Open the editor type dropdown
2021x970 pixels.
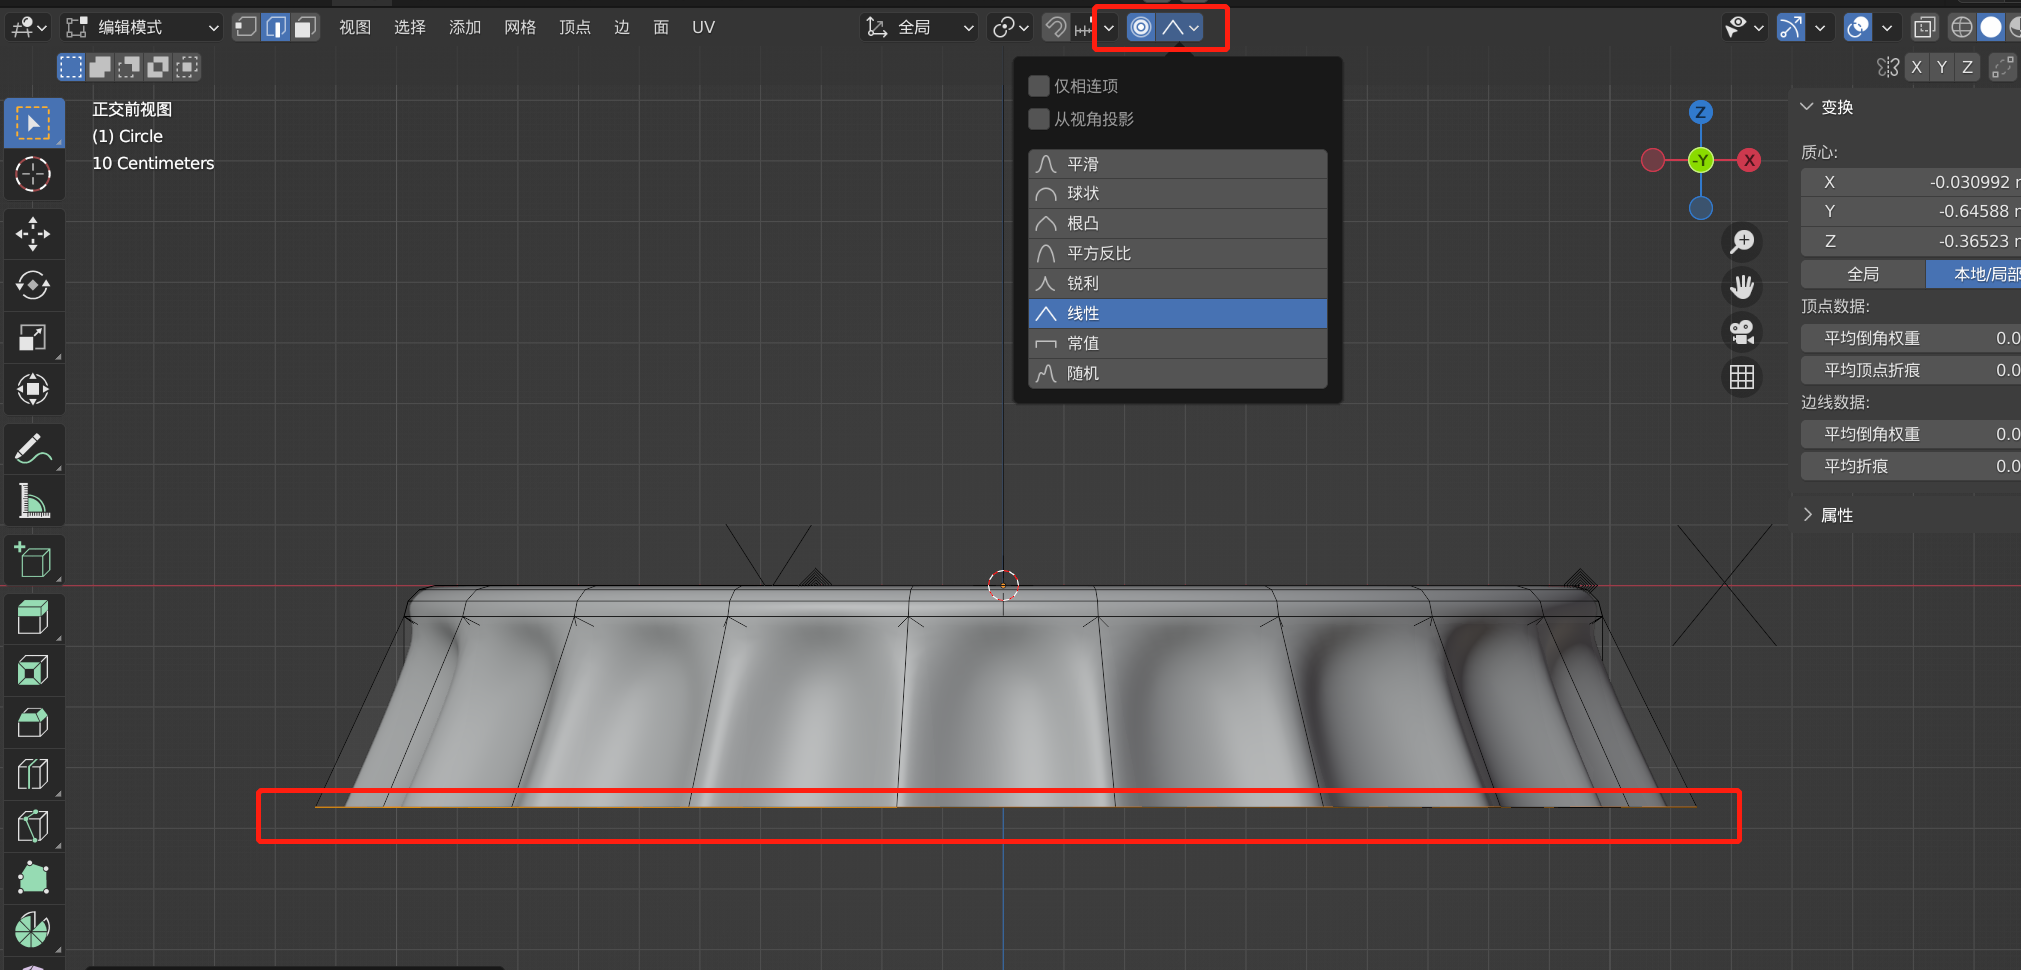[28, 27]
